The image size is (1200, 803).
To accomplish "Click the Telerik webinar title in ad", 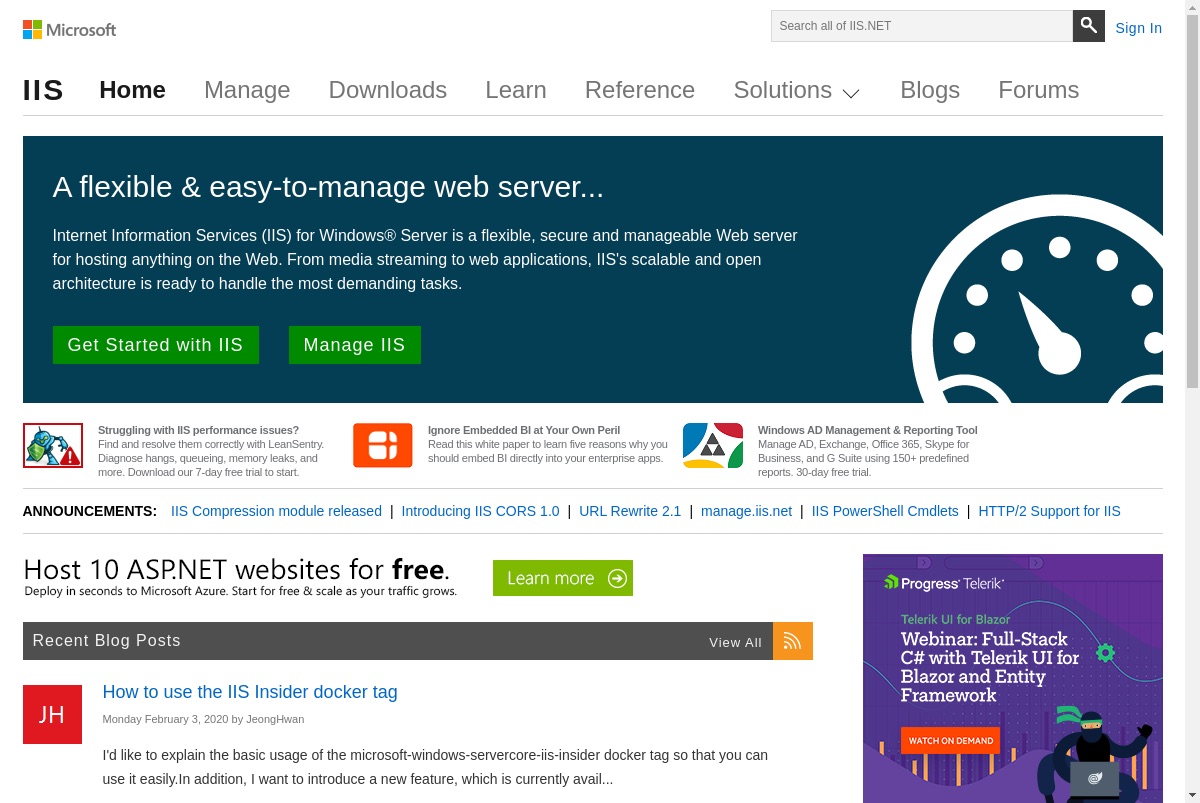I will pyautogui.click(x=990, y=667).
